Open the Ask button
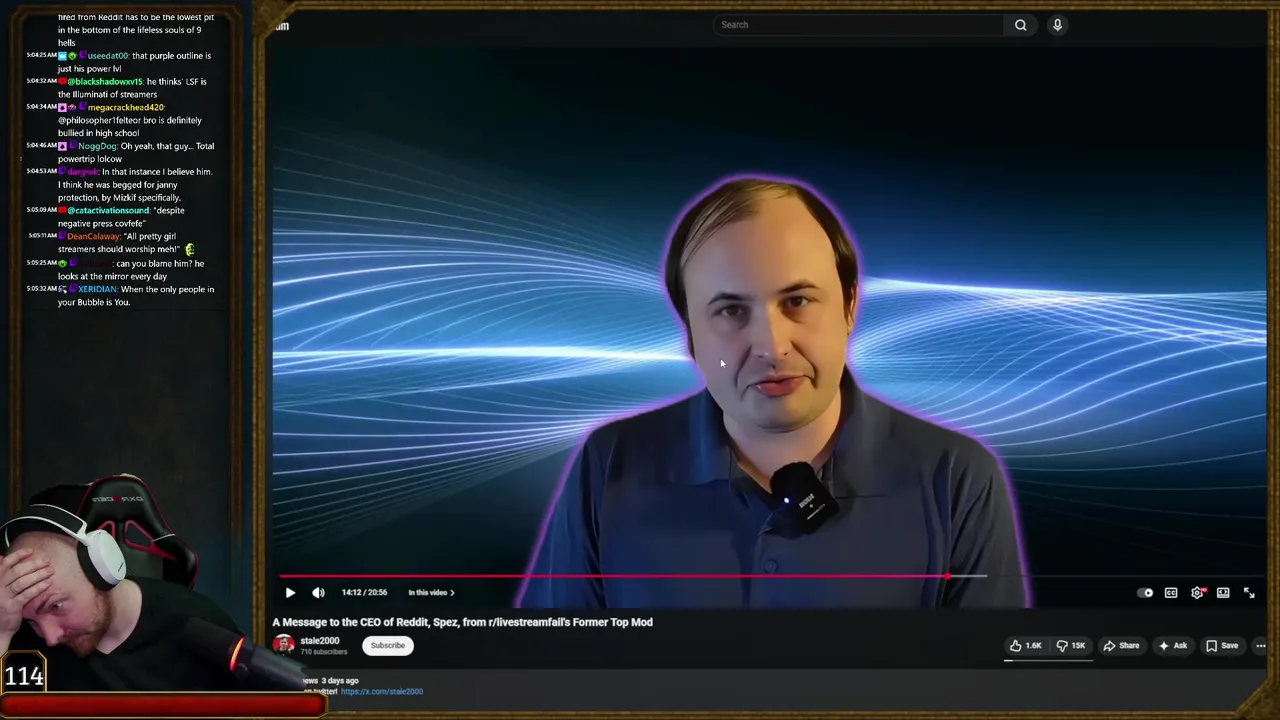 (1172, 646)
